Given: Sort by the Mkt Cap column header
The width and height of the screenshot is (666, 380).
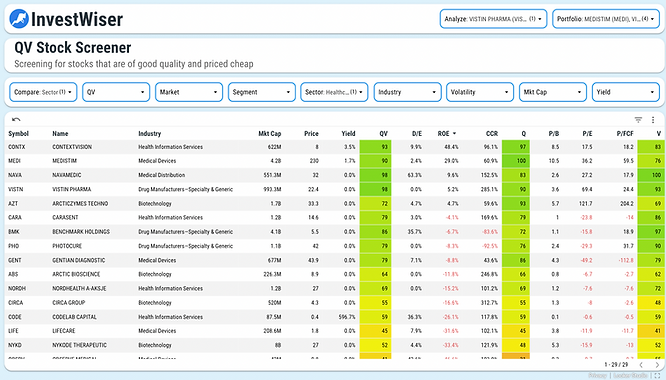Looking at the screenshot, I should [270, 134].
